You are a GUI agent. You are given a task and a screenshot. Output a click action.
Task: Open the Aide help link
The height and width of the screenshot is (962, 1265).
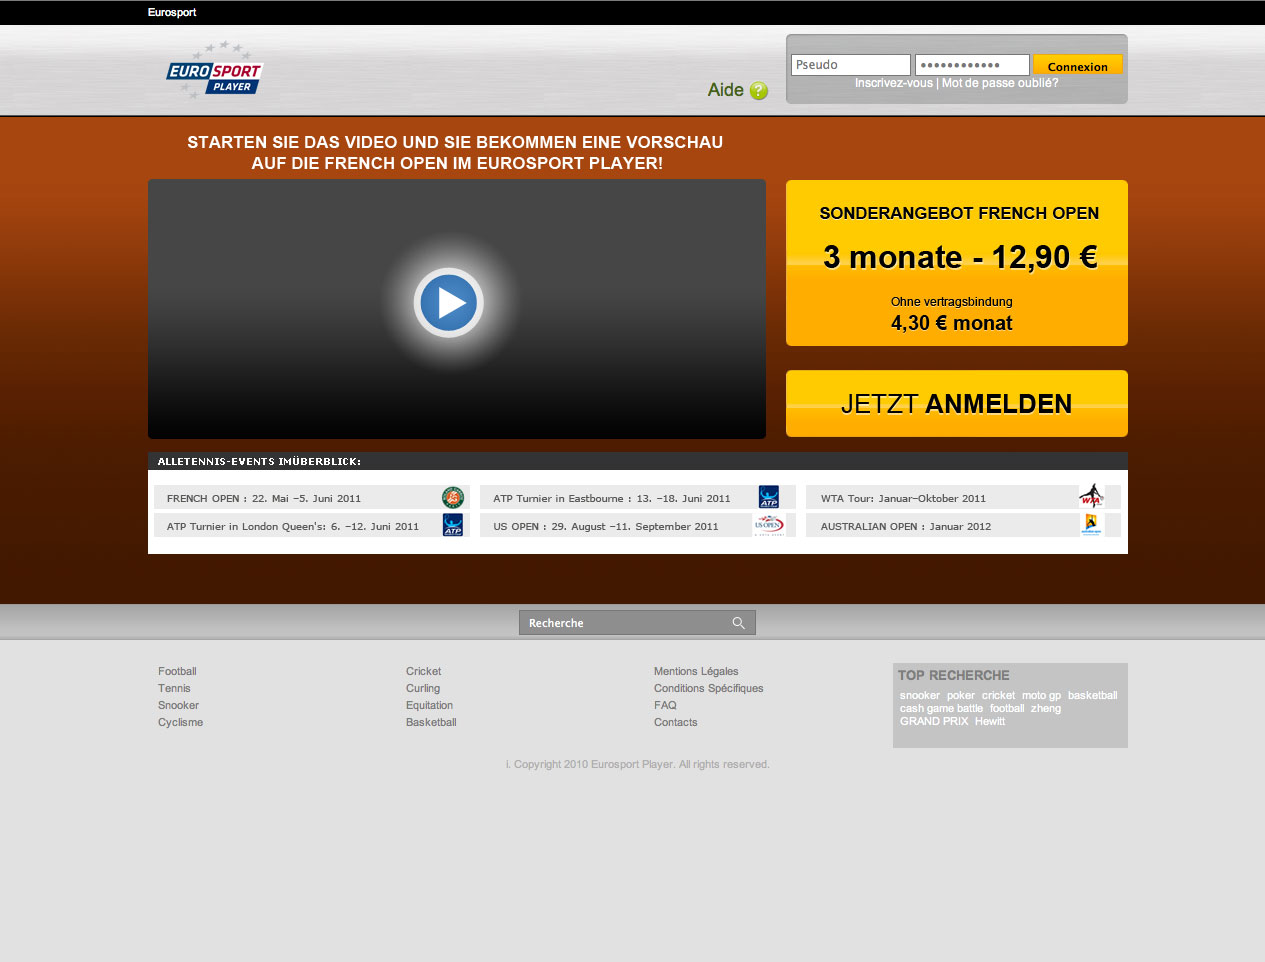click(726, 90)
